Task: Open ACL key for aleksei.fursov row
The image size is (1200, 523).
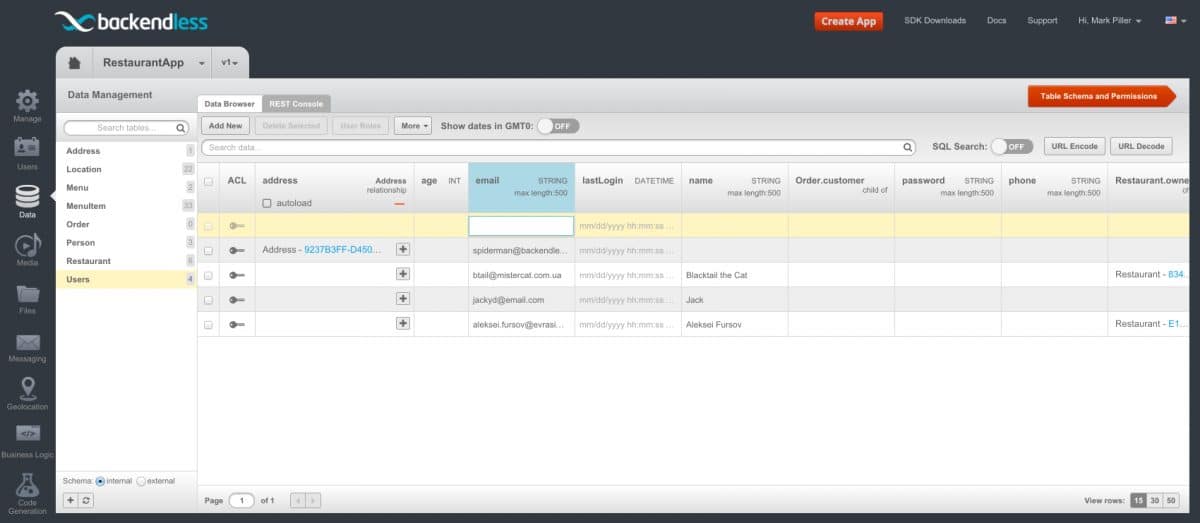Action: pos(237,324)
